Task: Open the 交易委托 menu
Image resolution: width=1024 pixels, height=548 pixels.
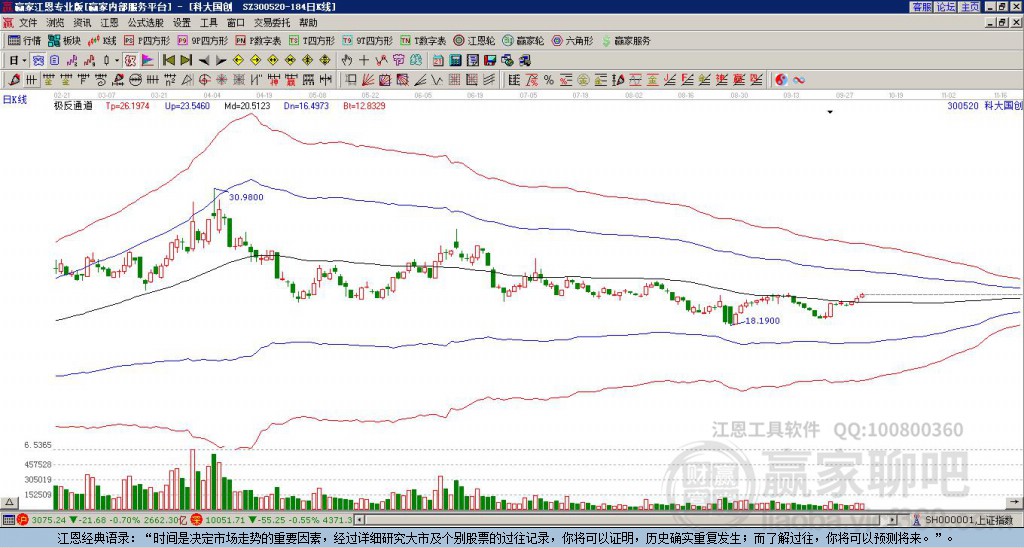Action: [x=272, y=23]
